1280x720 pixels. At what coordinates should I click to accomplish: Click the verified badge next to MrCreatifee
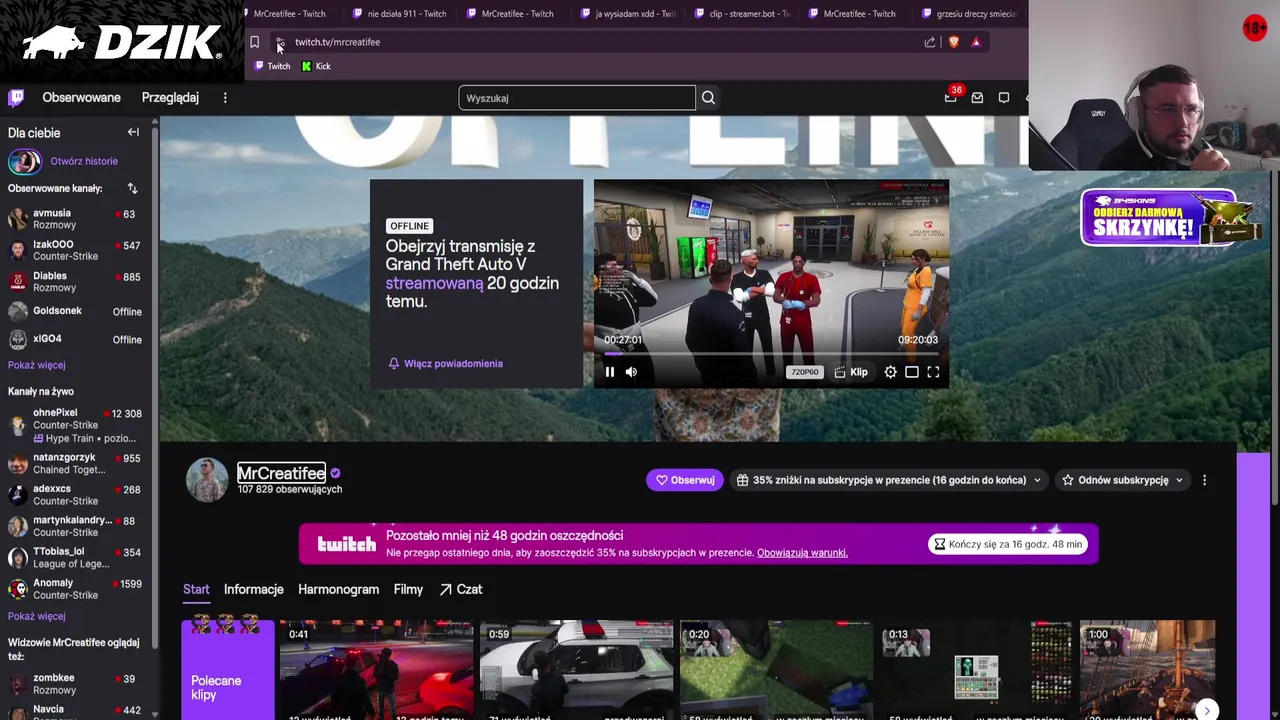click(x=335, y=473)
